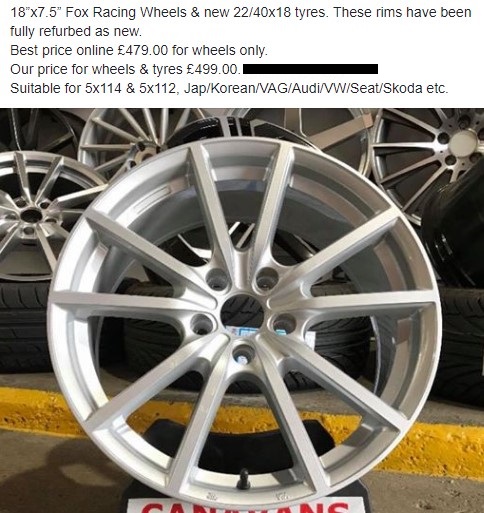Click the bottom lug hole with the blue sticker
Screen dimensions: 484x513
click(x=244, y=354)
